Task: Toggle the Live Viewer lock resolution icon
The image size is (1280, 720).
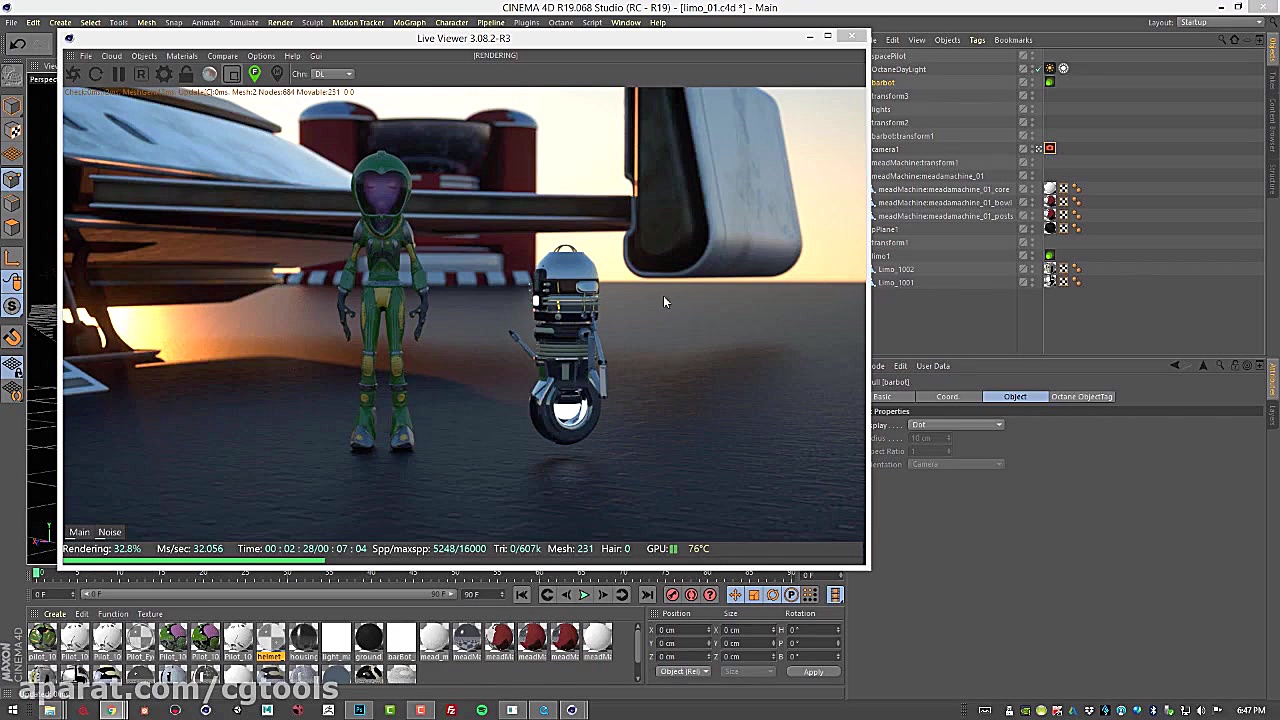Action: click(186, 74)
